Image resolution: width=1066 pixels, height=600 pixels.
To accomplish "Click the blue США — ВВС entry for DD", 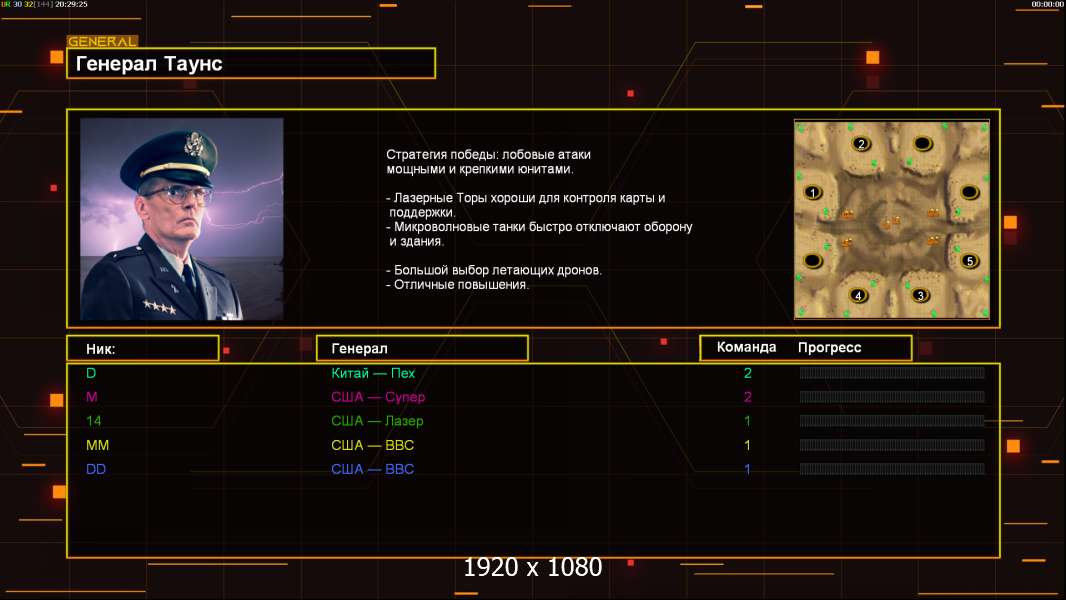I will pyautogui.click(x=373, y=469).
